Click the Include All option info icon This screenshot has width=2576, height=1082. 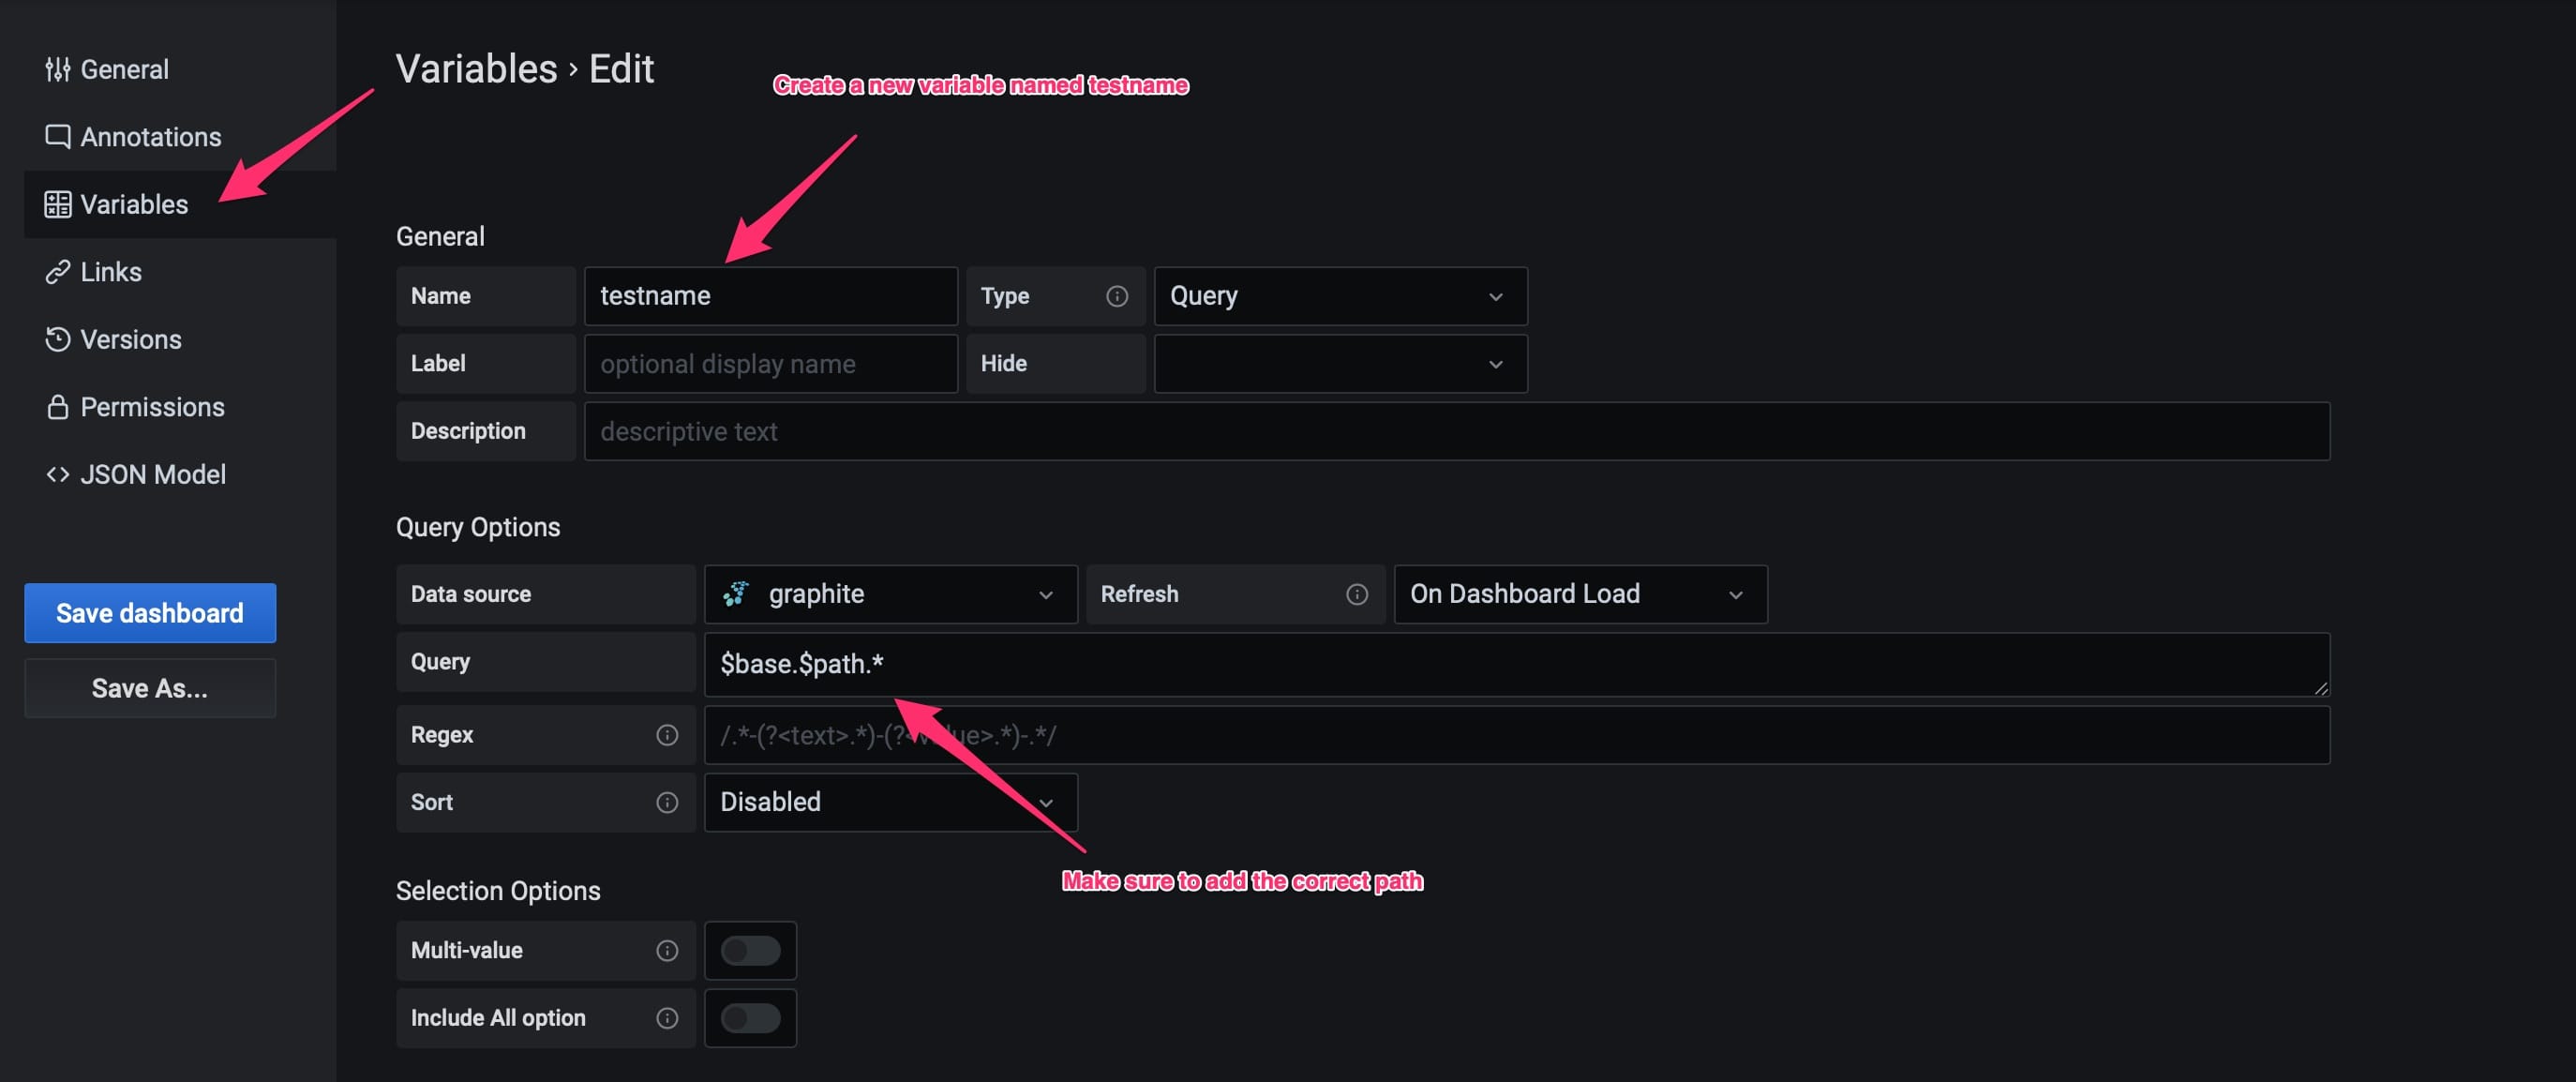click(x=666, y=1017)
